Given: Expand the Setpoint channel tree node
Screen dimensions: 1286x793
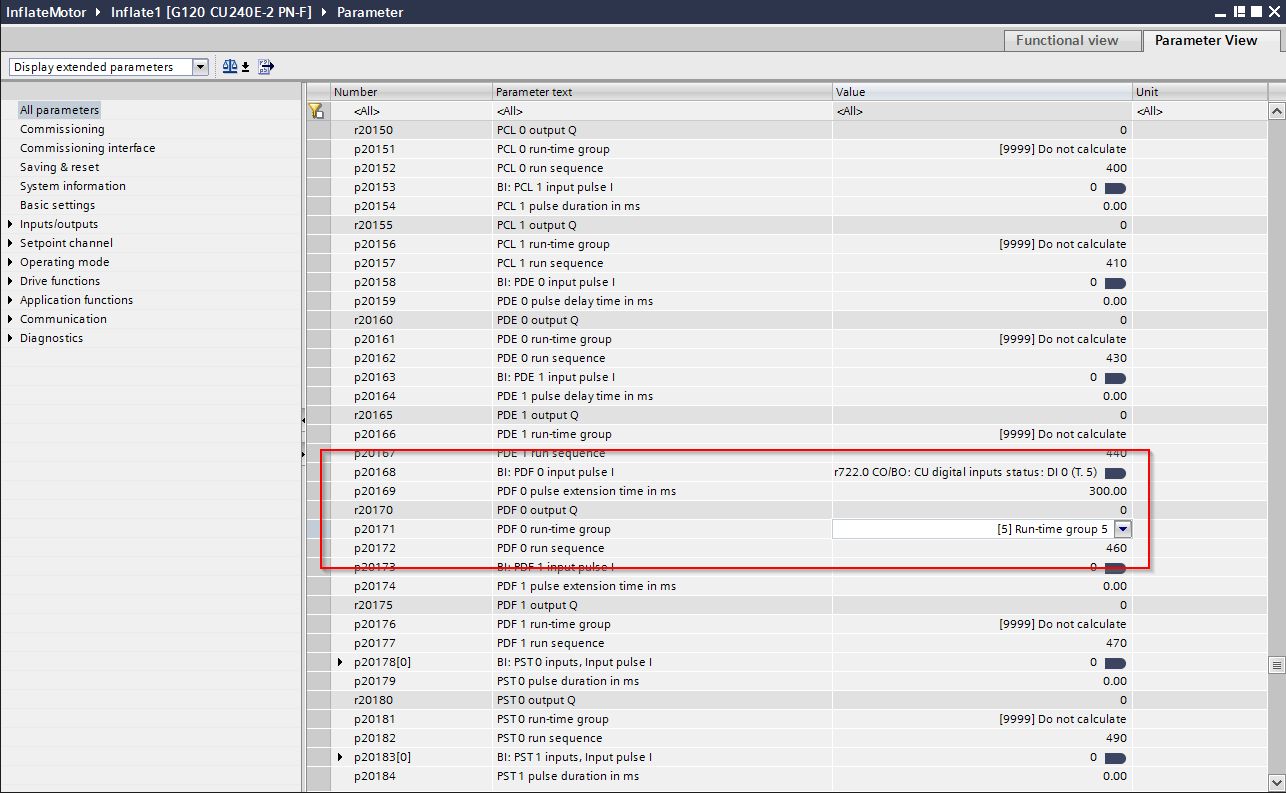Looking at the screenshot, I should point(10,243).
